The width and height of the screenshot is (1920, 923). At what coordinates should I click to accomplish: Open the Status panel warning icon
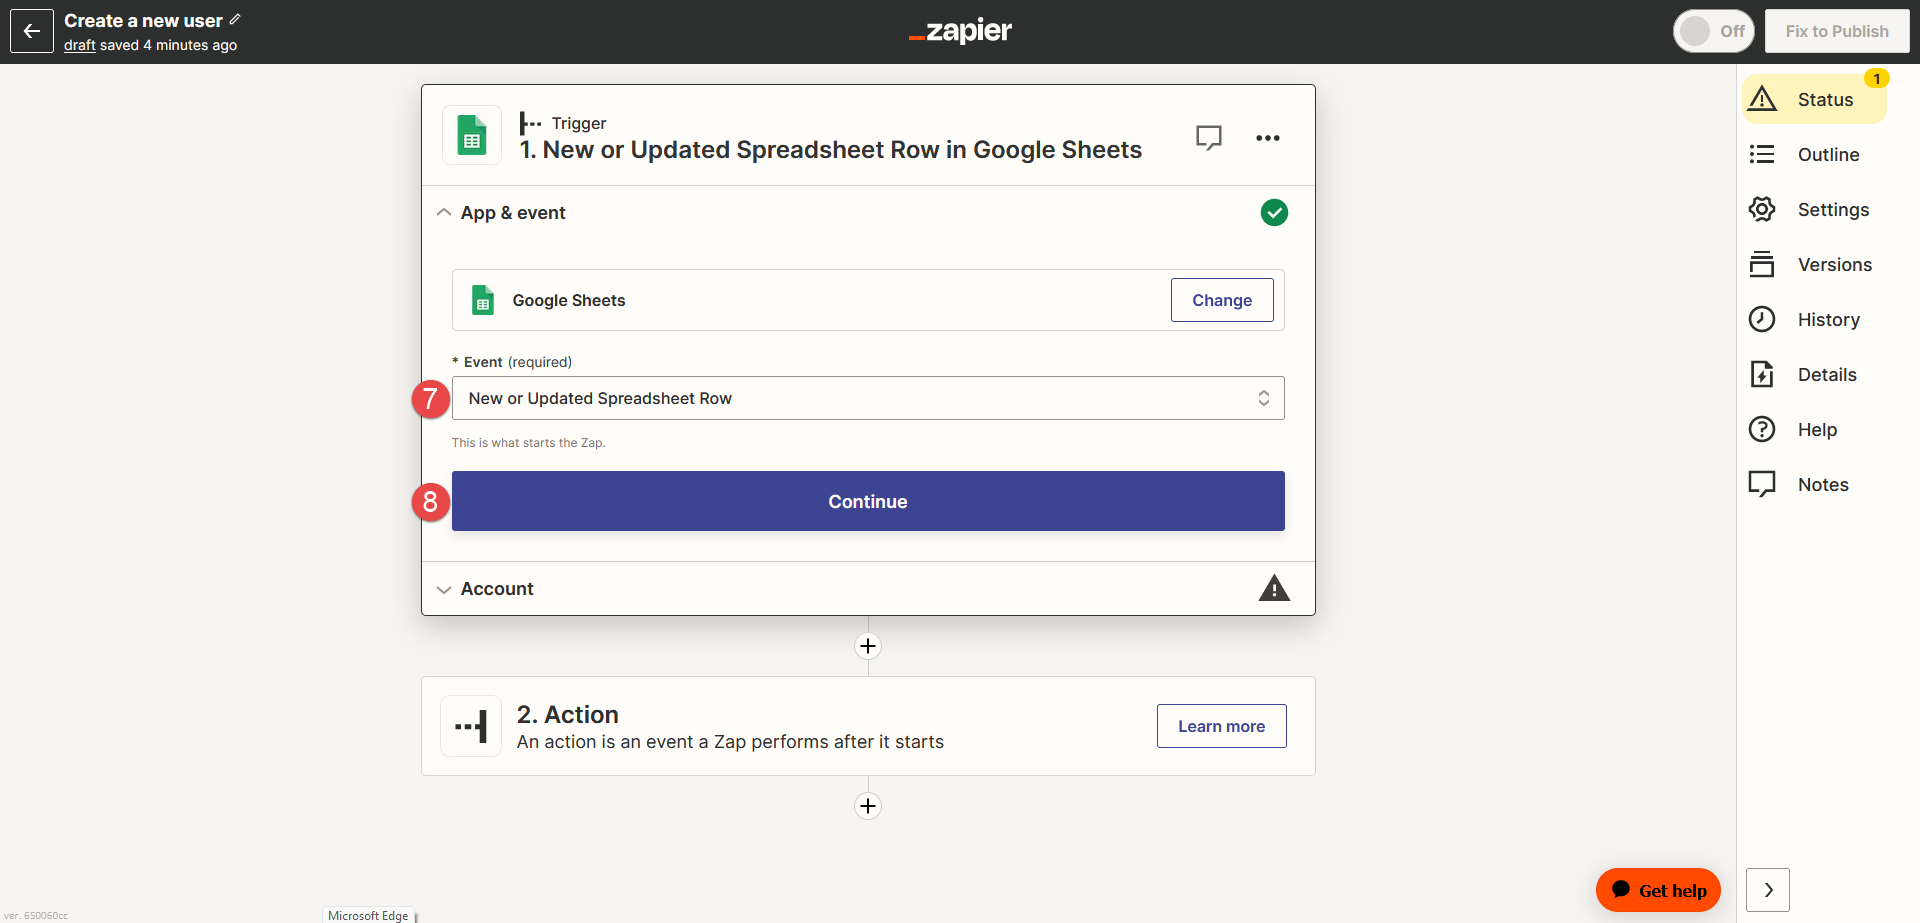tap(1762, 99)
